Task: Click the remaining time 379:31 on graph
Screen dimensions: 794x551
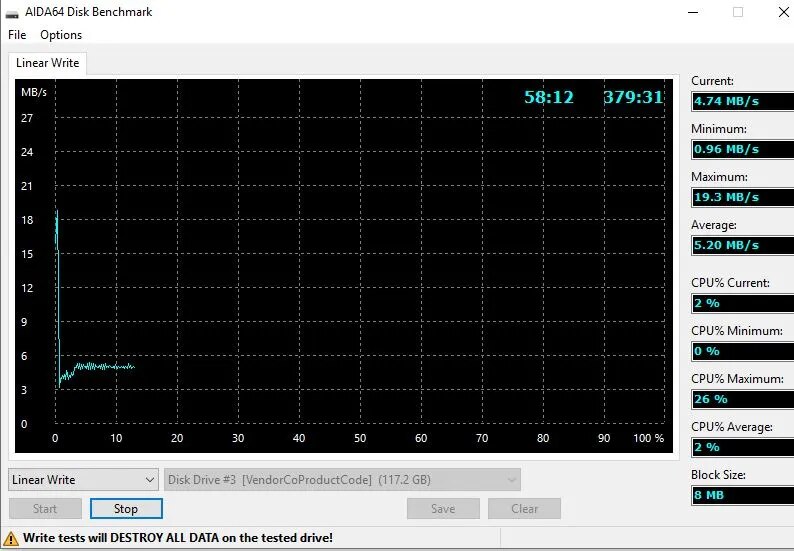Action: click(x=633, y=97)
